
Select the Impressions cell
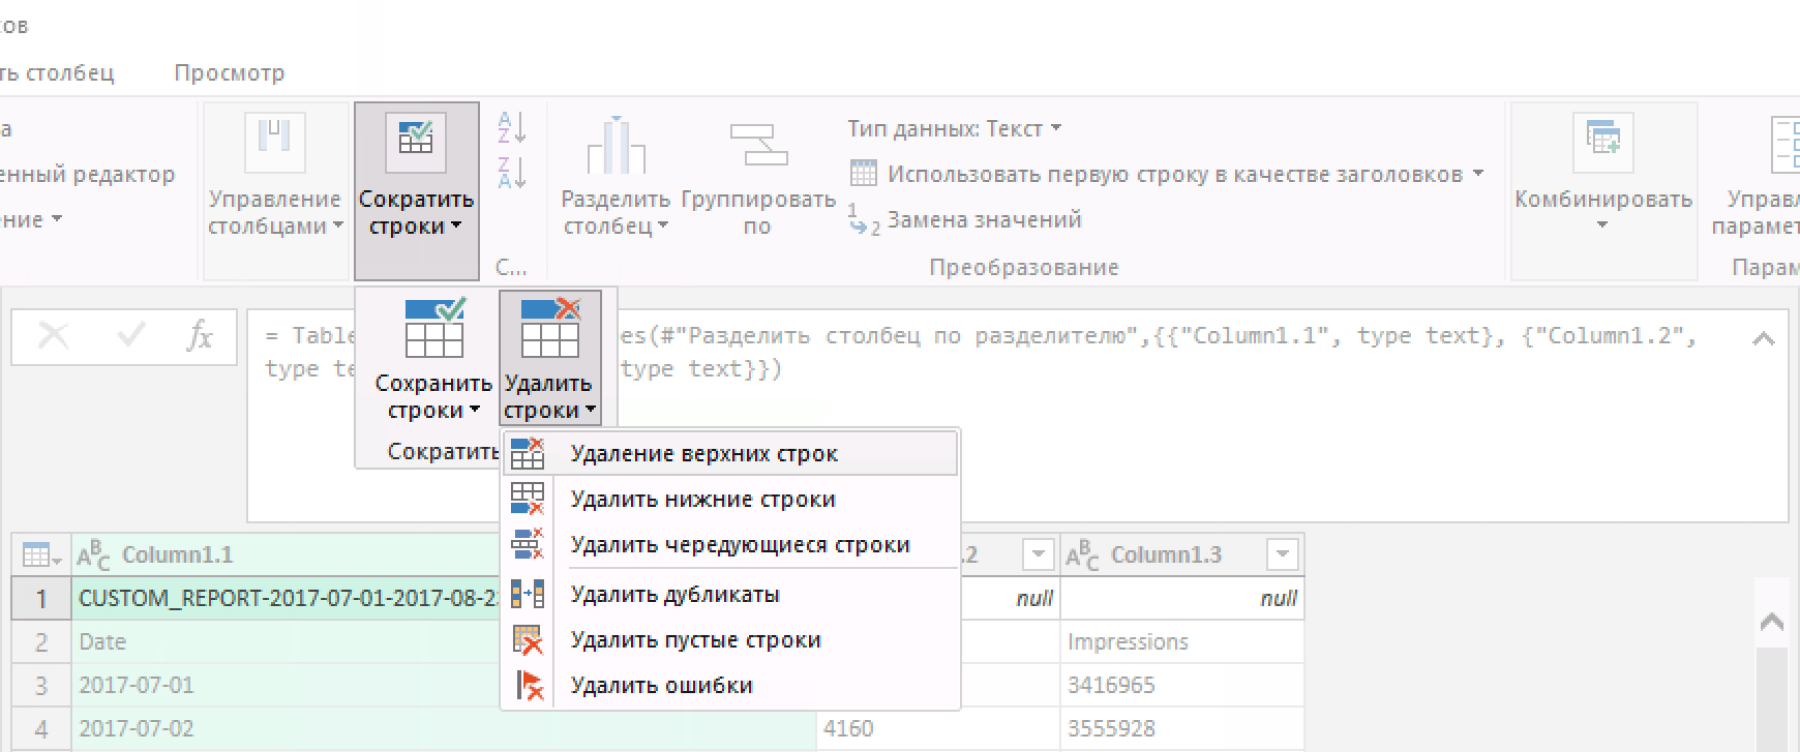tap(1182, 642)
